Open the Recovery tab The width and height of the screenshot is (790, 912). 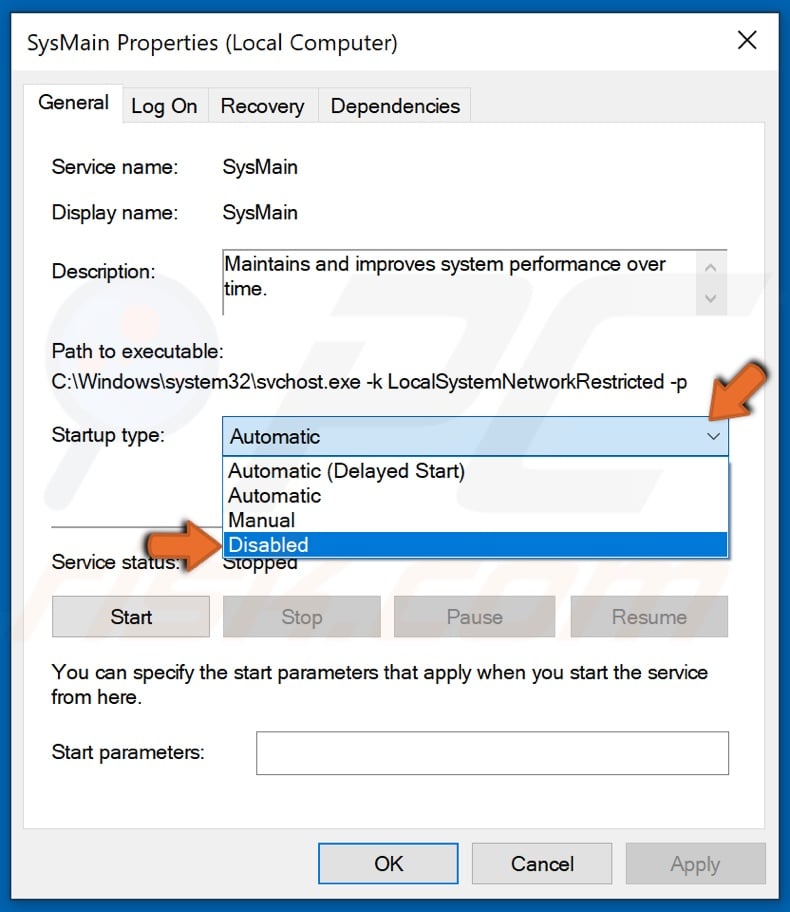tap(262, 105)
